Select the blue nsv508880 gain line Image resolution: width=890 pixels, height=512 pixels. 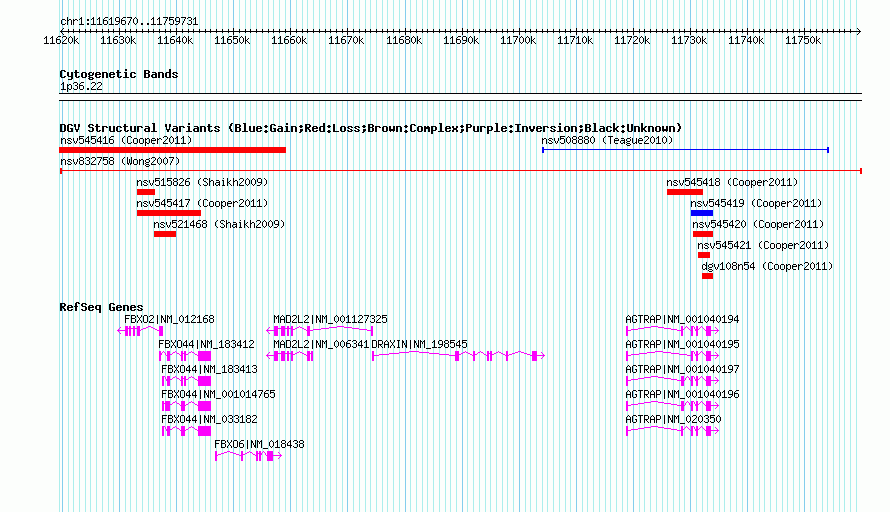(686, 150)
